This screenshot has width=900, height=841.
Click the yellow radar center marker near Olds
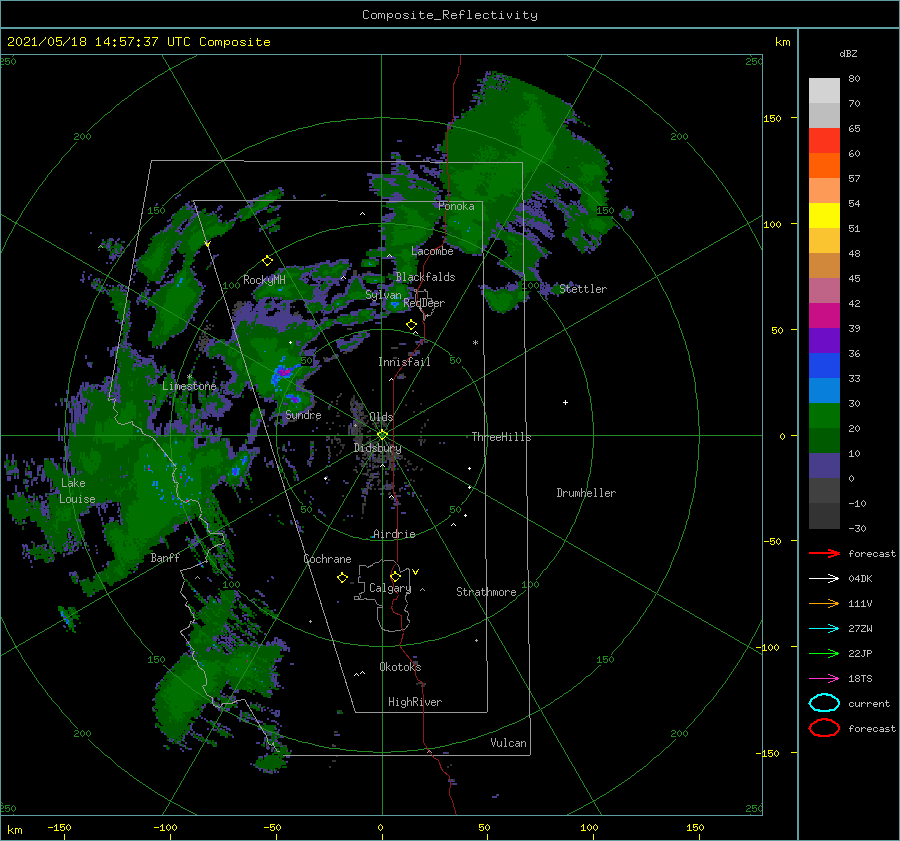click(x=382, y=435)
